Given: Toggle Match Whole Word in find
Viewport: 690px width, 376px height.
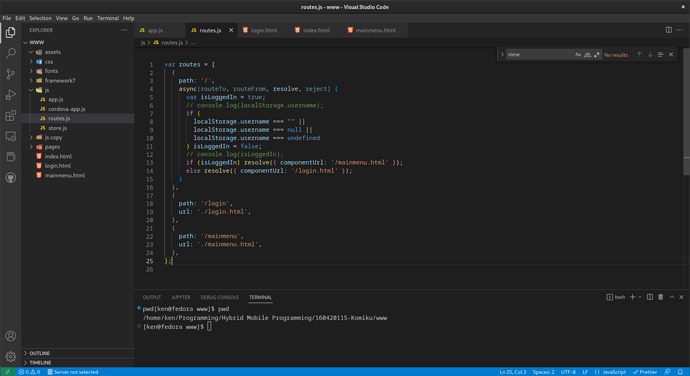Looking at the screenshot, I should pos(587,55).
